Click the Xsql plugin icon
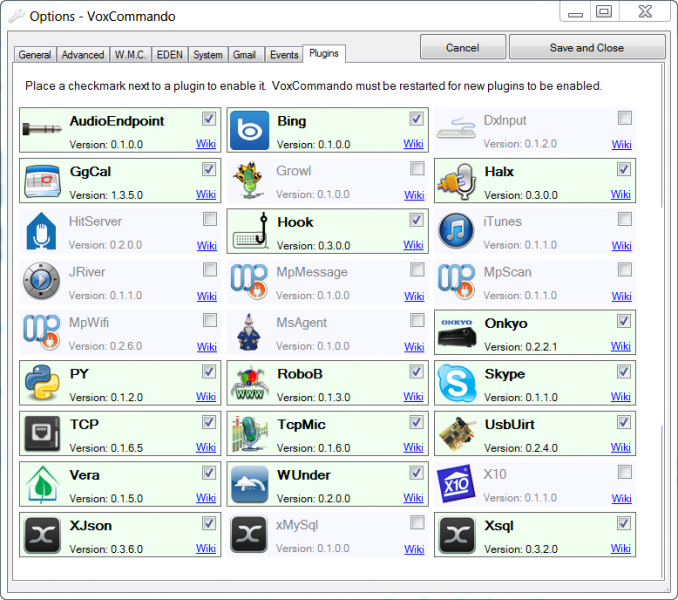The height and width of the screenshot is (600, 678). [457, 535]
